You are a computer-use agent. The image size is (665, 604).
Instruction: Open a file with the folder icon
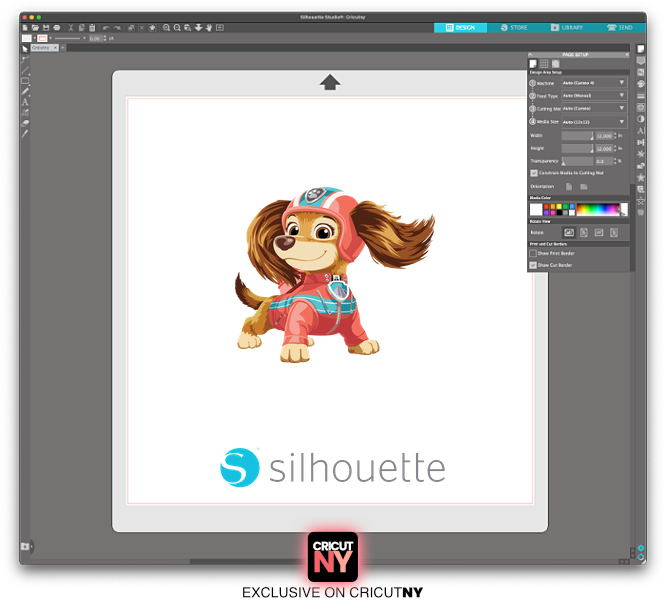coord(35,28)
